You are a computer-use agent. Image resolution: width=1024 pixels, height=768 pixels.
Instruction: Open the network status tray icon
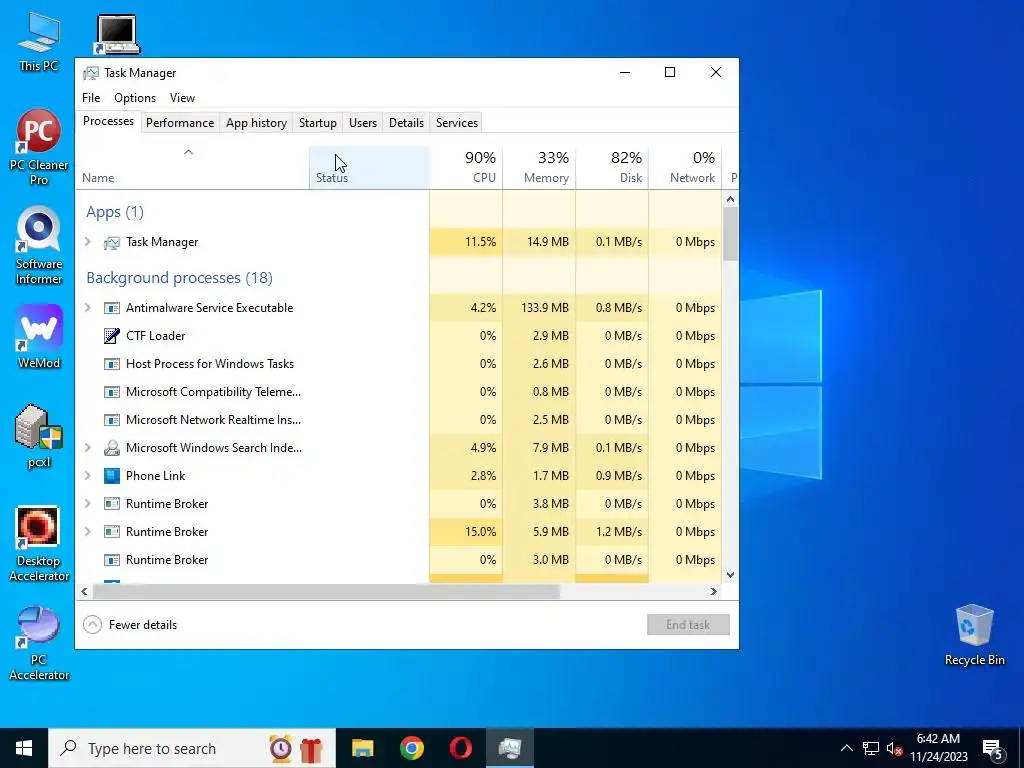pyautogui.click(x=871, y=748)
